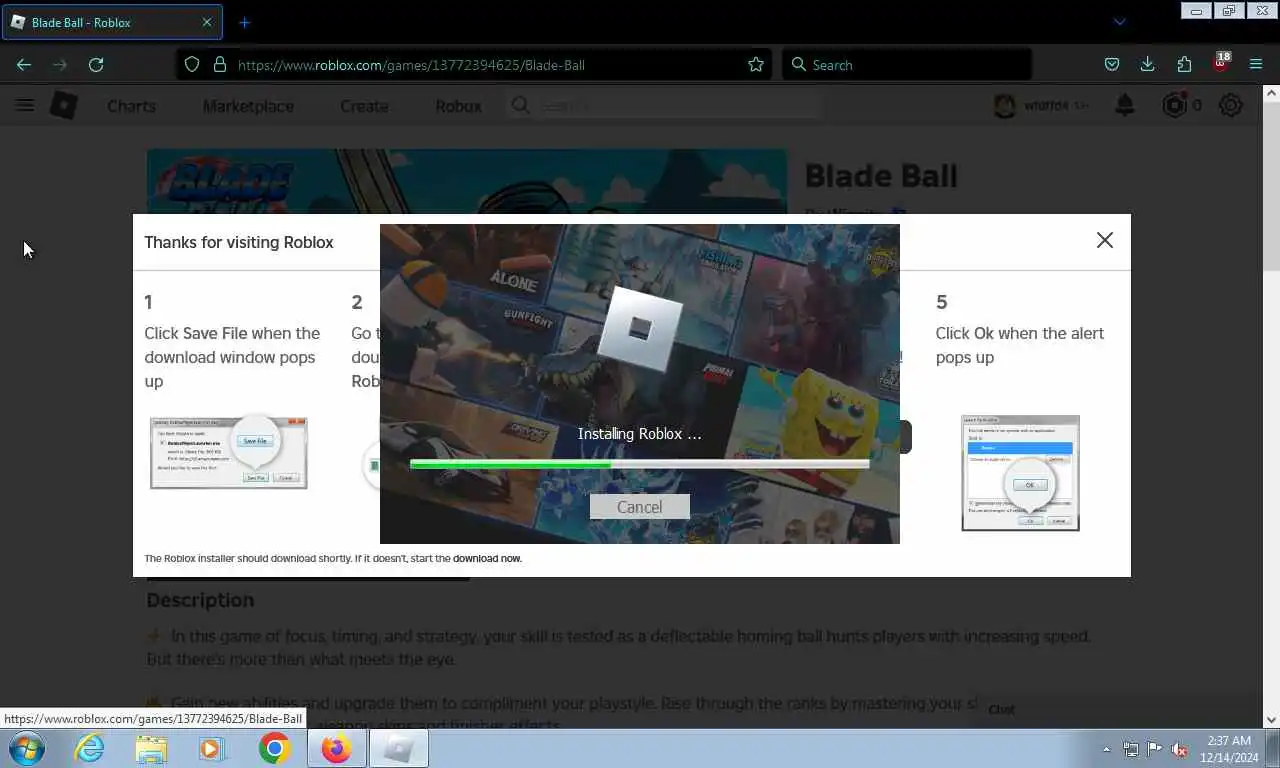Screen dimensions: 1280x768
Task: Click the muted volume tray icon
Action: pyautogui.click(x=1180, y=749)
